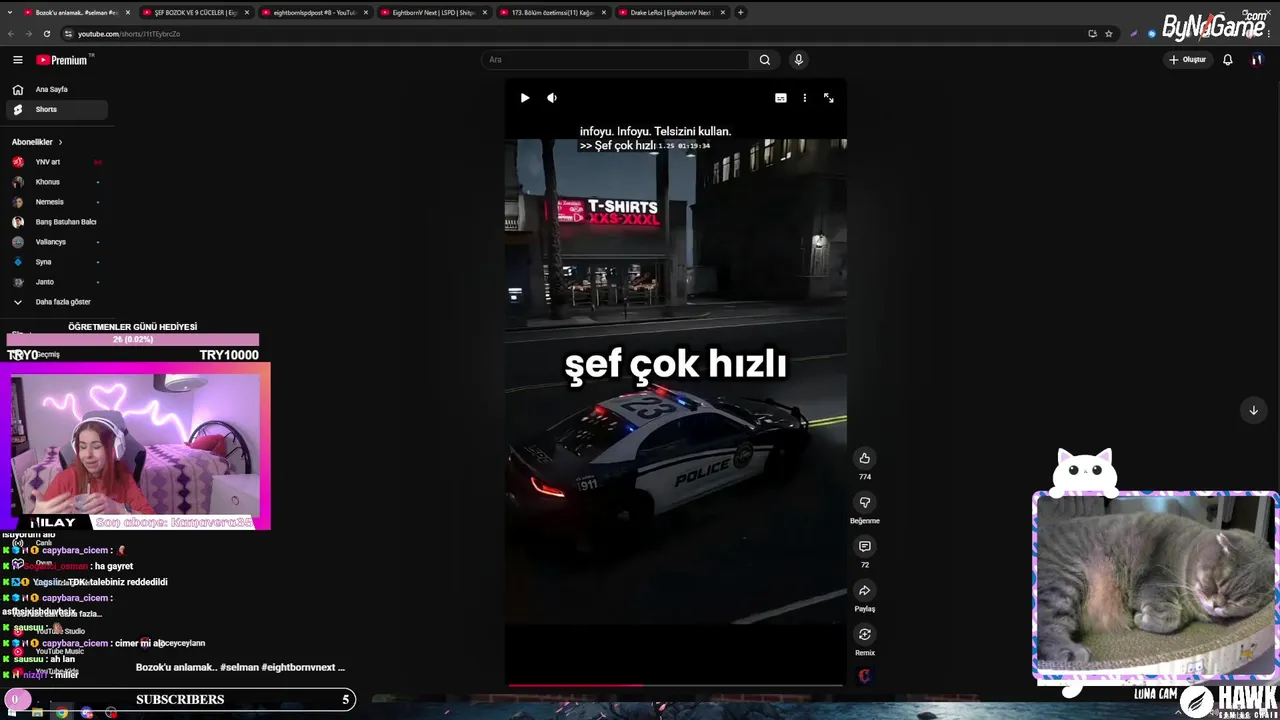Viewport: 1280px width, 720px height.
Task: Open YouTube Studio sidebar item
Action: [60, 631]
